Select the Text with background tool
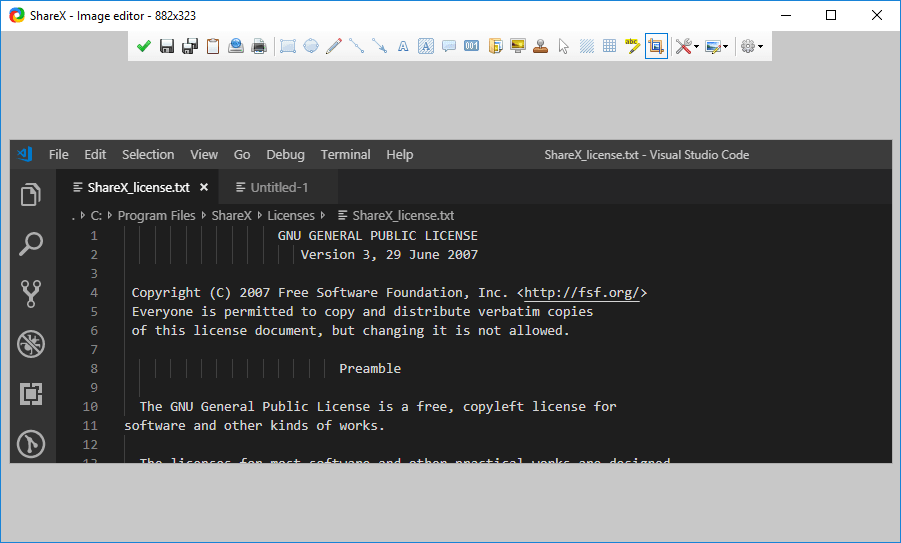This screenshot has height=543, width=901. [426, 46]
